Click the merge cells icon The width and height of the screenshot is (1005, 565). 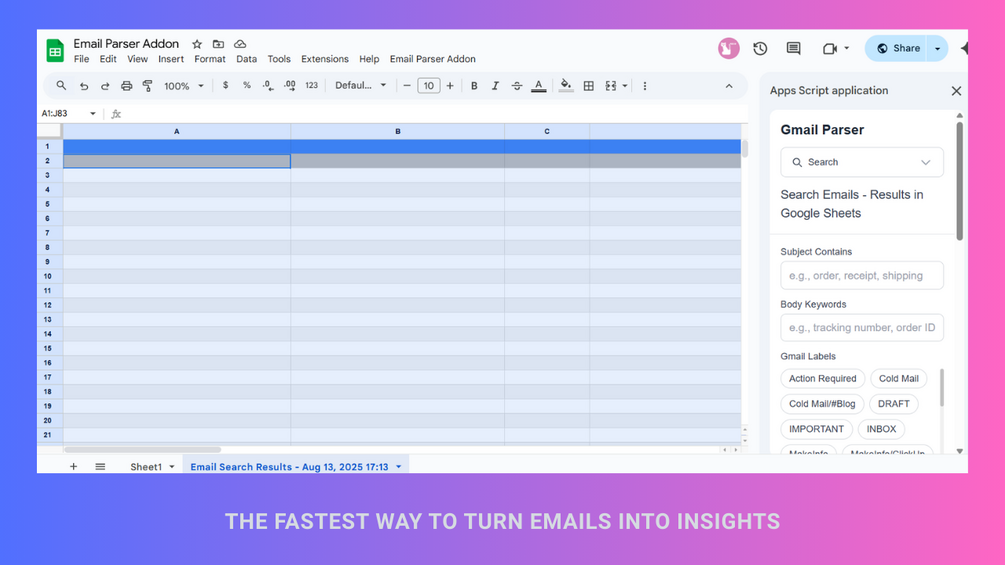[611, 86]
